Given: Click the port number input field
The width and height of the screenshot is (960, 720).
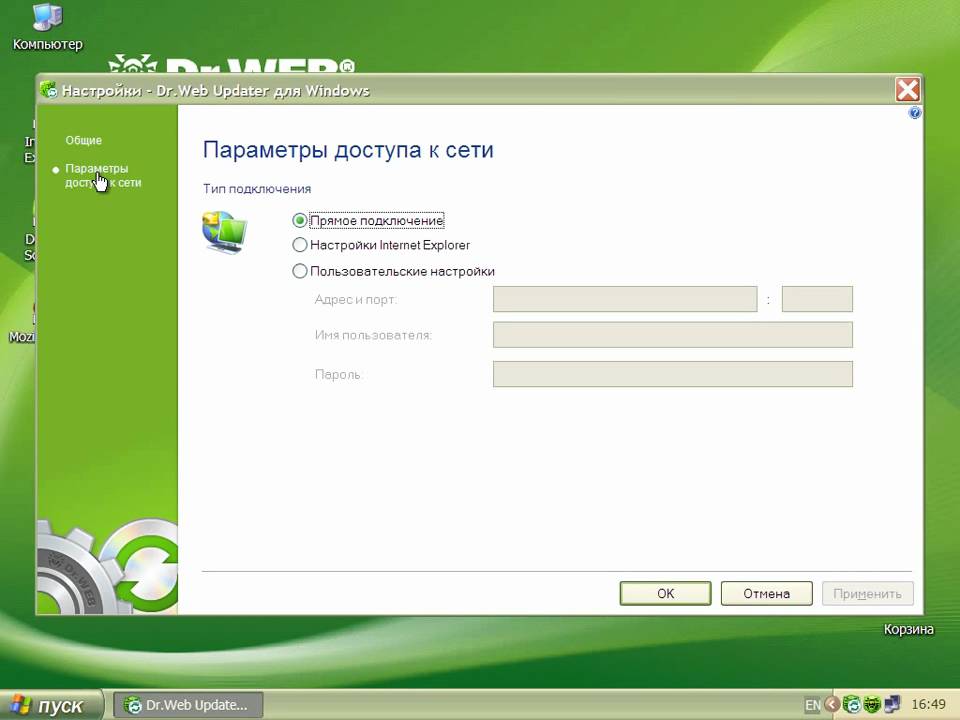Looking at the screenshot, I should pyautogui.click(x=817, y=299).
